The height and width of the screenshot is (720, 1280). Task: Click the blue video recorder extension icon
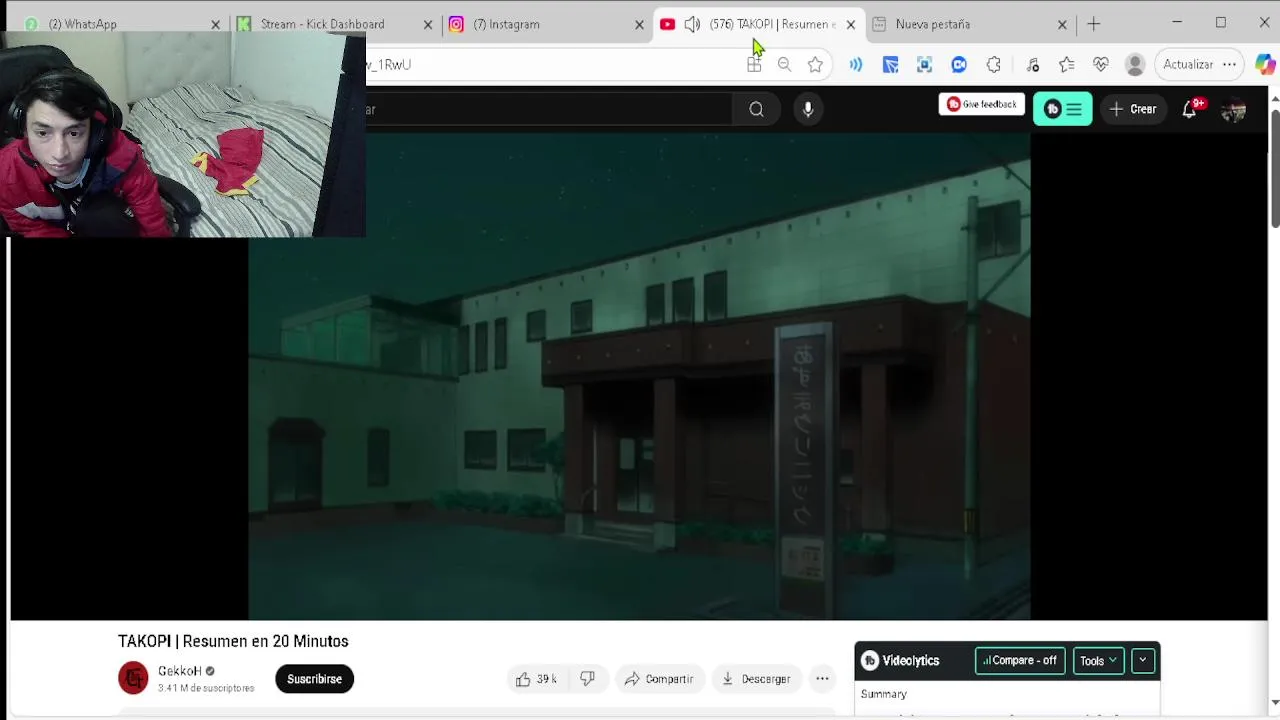pos(959,64)
